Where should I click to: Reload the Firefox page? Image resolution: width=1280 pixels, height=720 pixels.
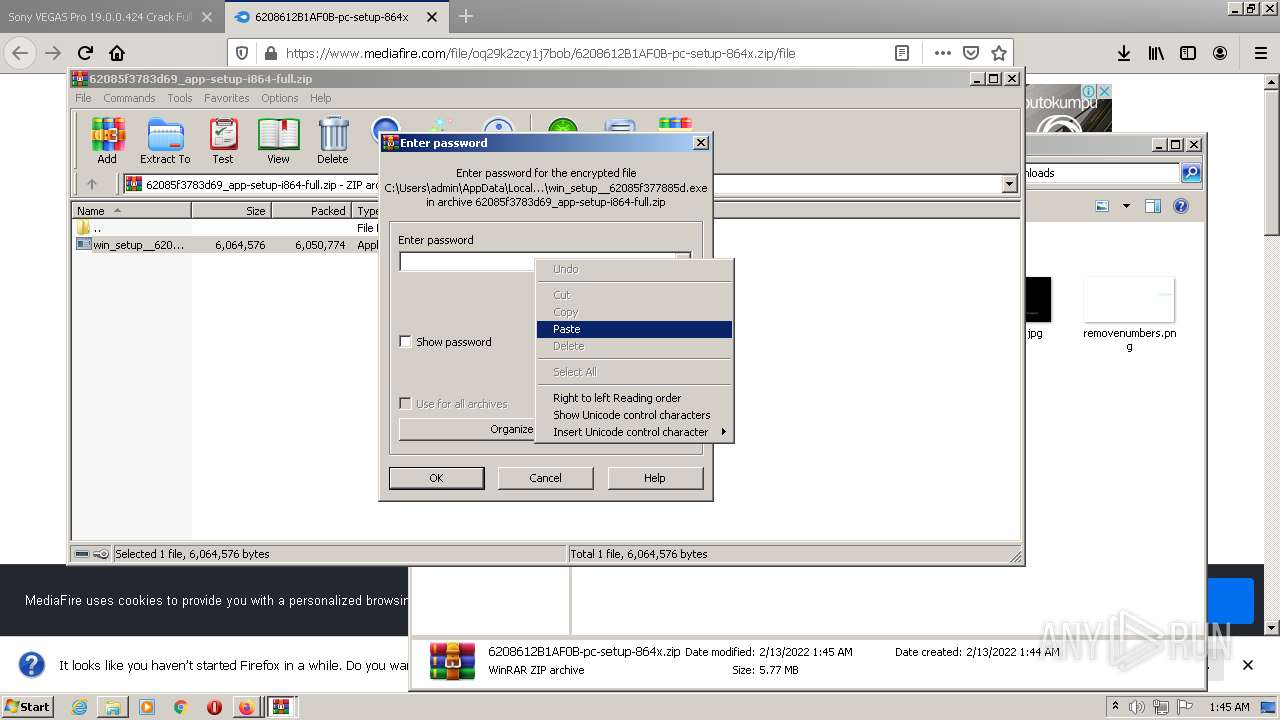pyautogui.click(x=85, y=53)
